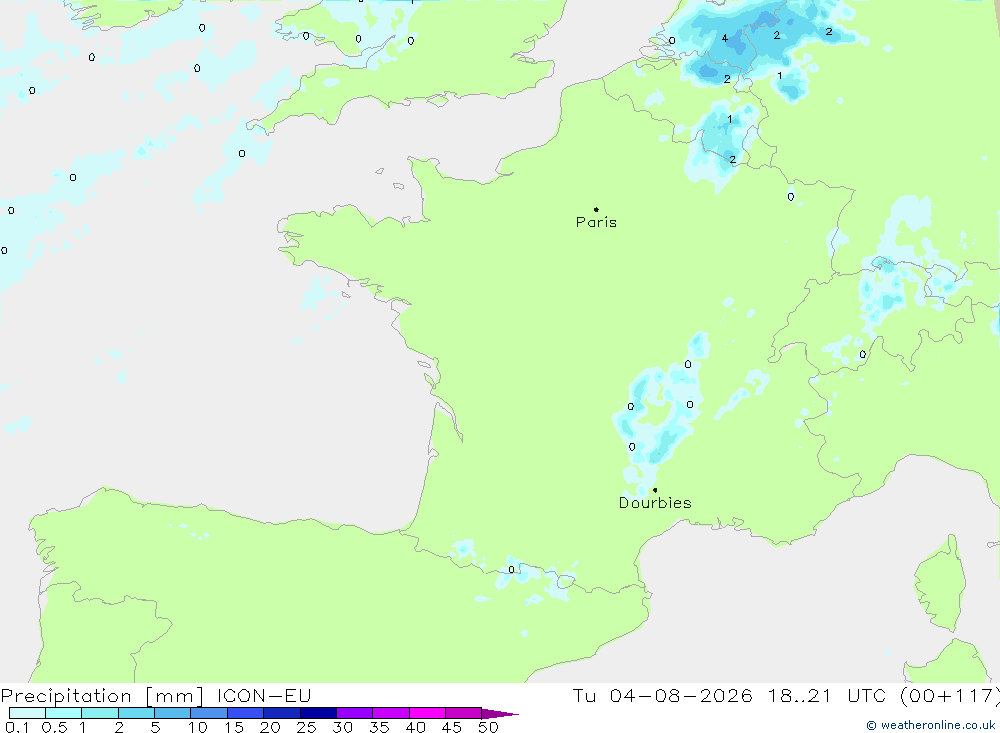This screenshot has width=1000, height=733.
Task: Click the 50 legend scale label
Action: pos(488,727)
